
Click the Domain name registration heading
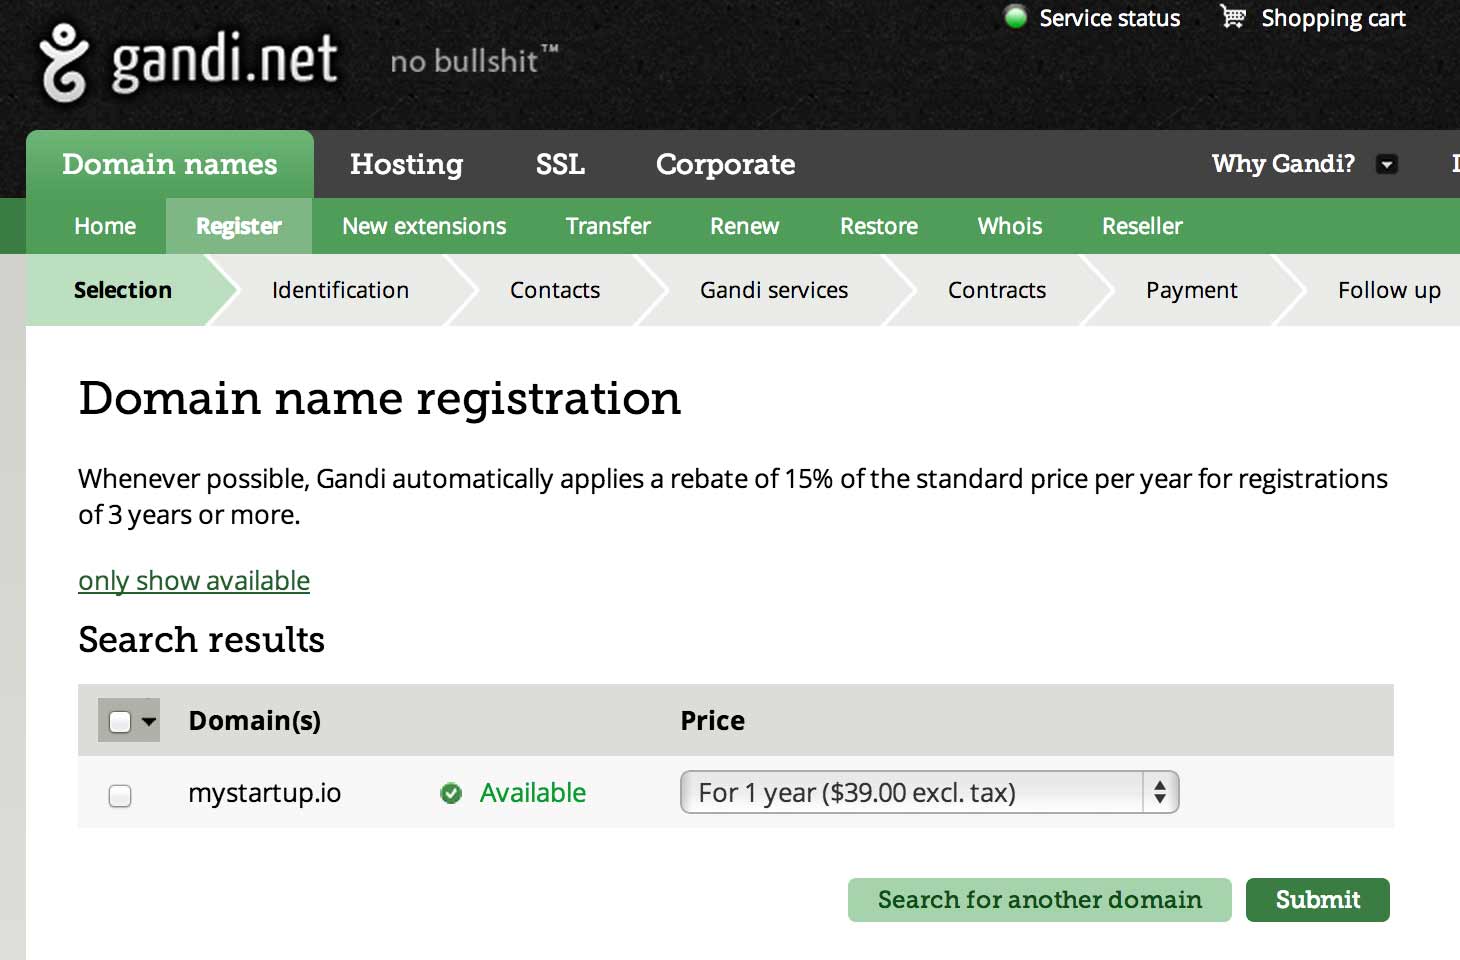[380, 398]
